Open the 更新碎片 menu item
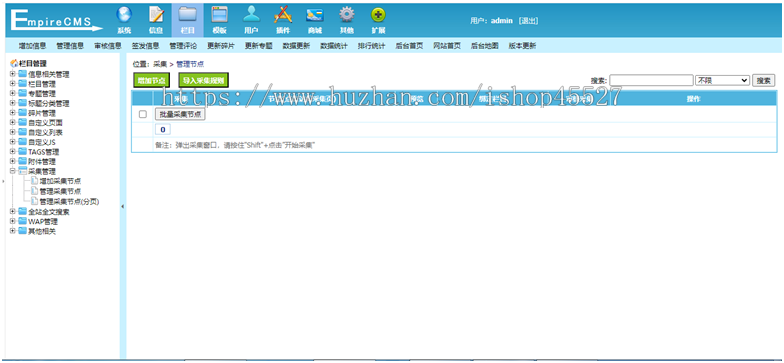The height and width of the screenshot is (363, 784). [220, 46]
